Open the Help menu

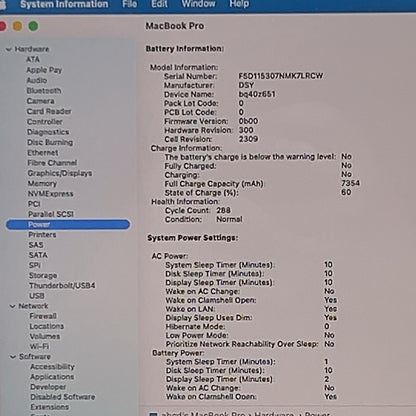(x=239, y=4)
